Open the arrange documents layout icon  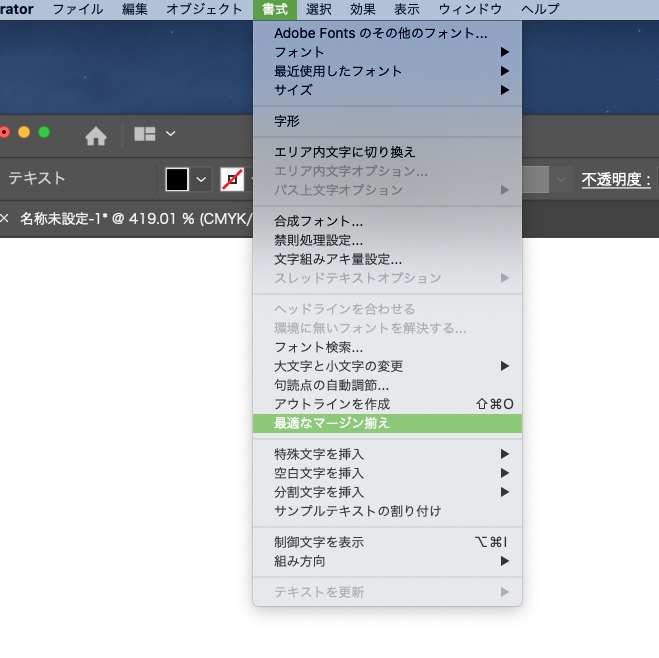pos(145,134)
